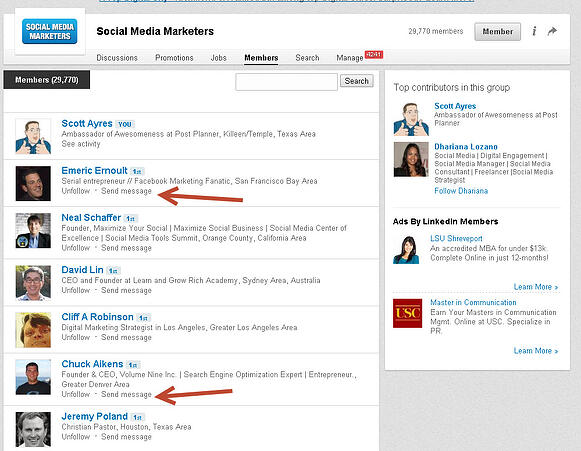Viewport: 581px width, 451px height.
Task: Unfollow Cliff A Robinson
Action: pos(76,337)
